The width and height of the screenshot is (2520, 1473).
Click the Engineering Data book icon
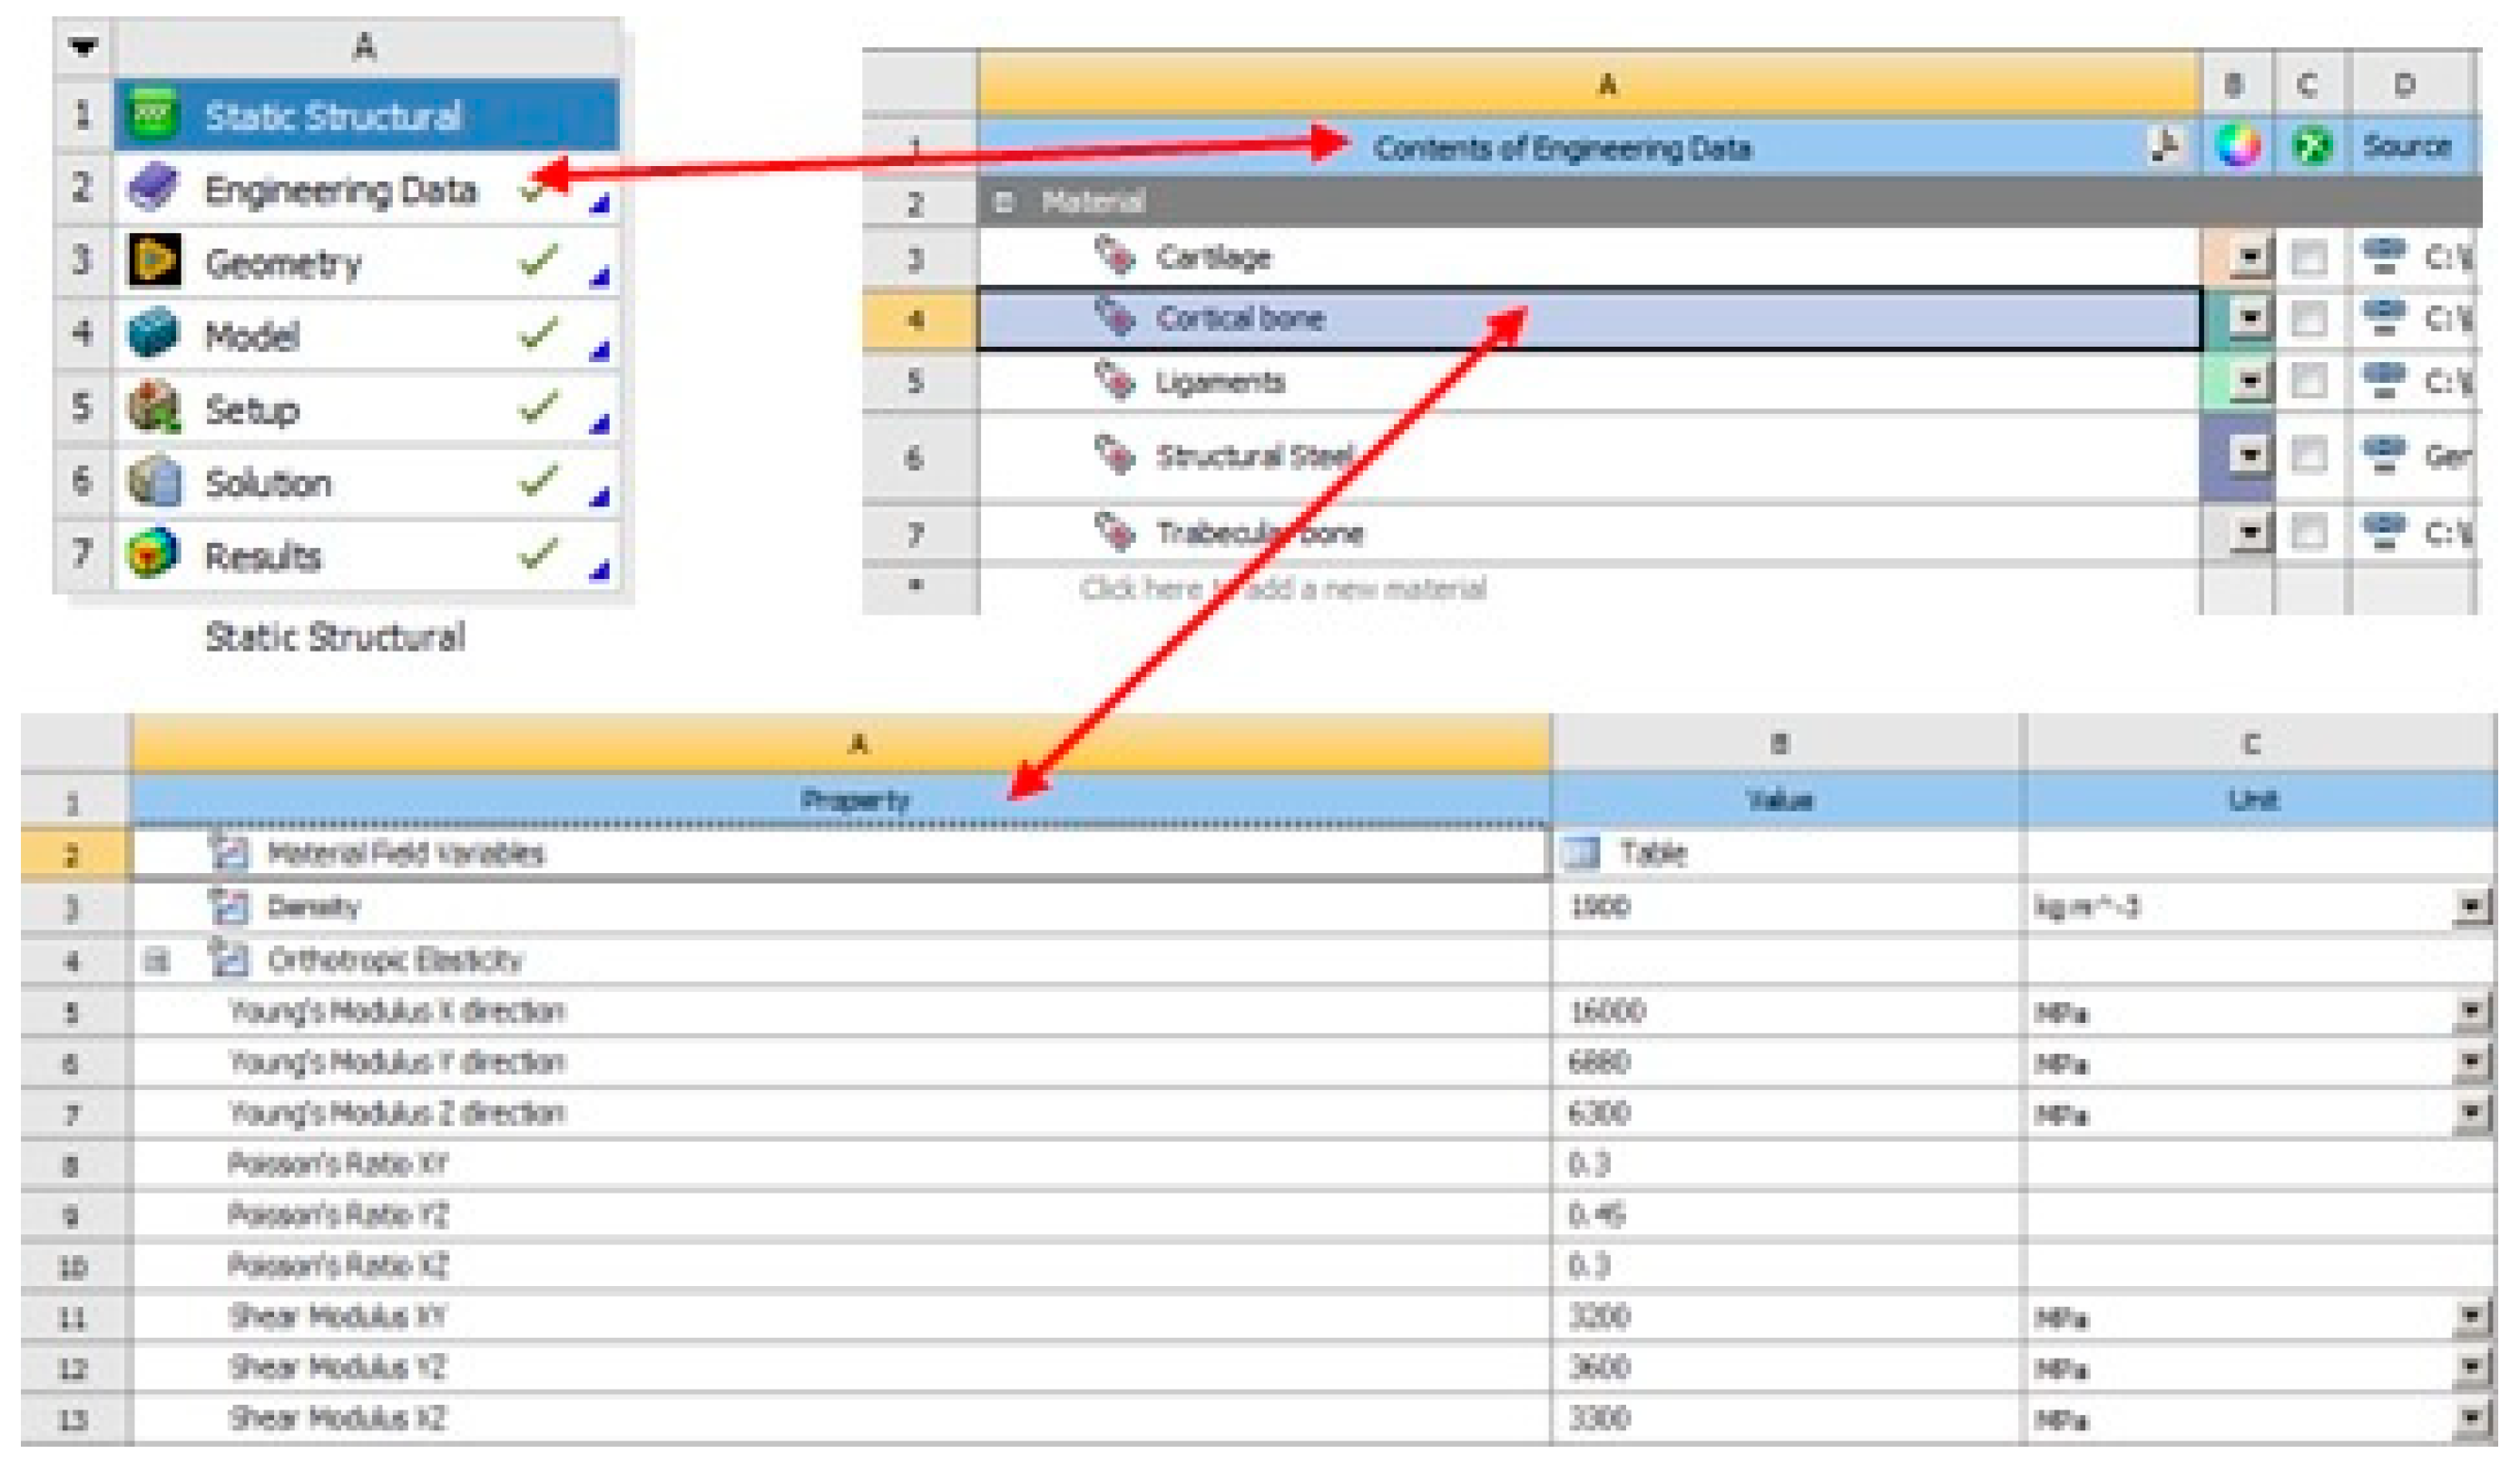[x=153, y=188]
